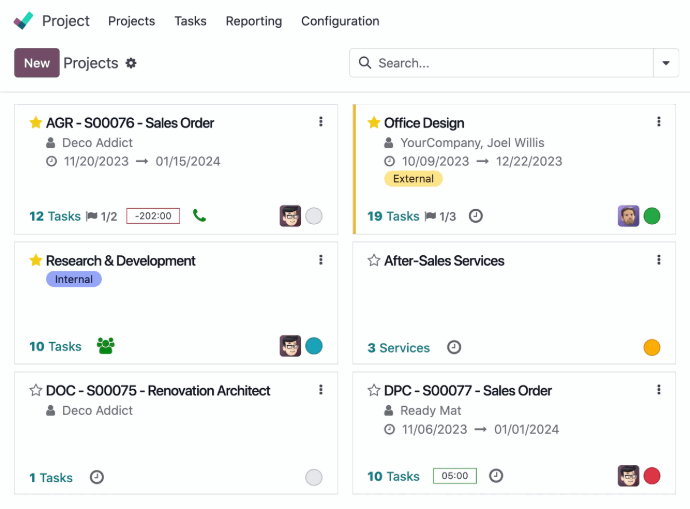
Task: Open the Projects settings gear icon
Action: [131, 63]
